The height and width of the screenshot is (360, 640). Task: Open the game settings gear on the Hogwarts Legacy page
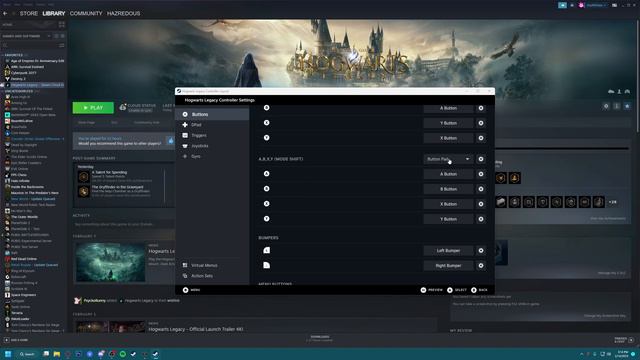tap(606, 106)
